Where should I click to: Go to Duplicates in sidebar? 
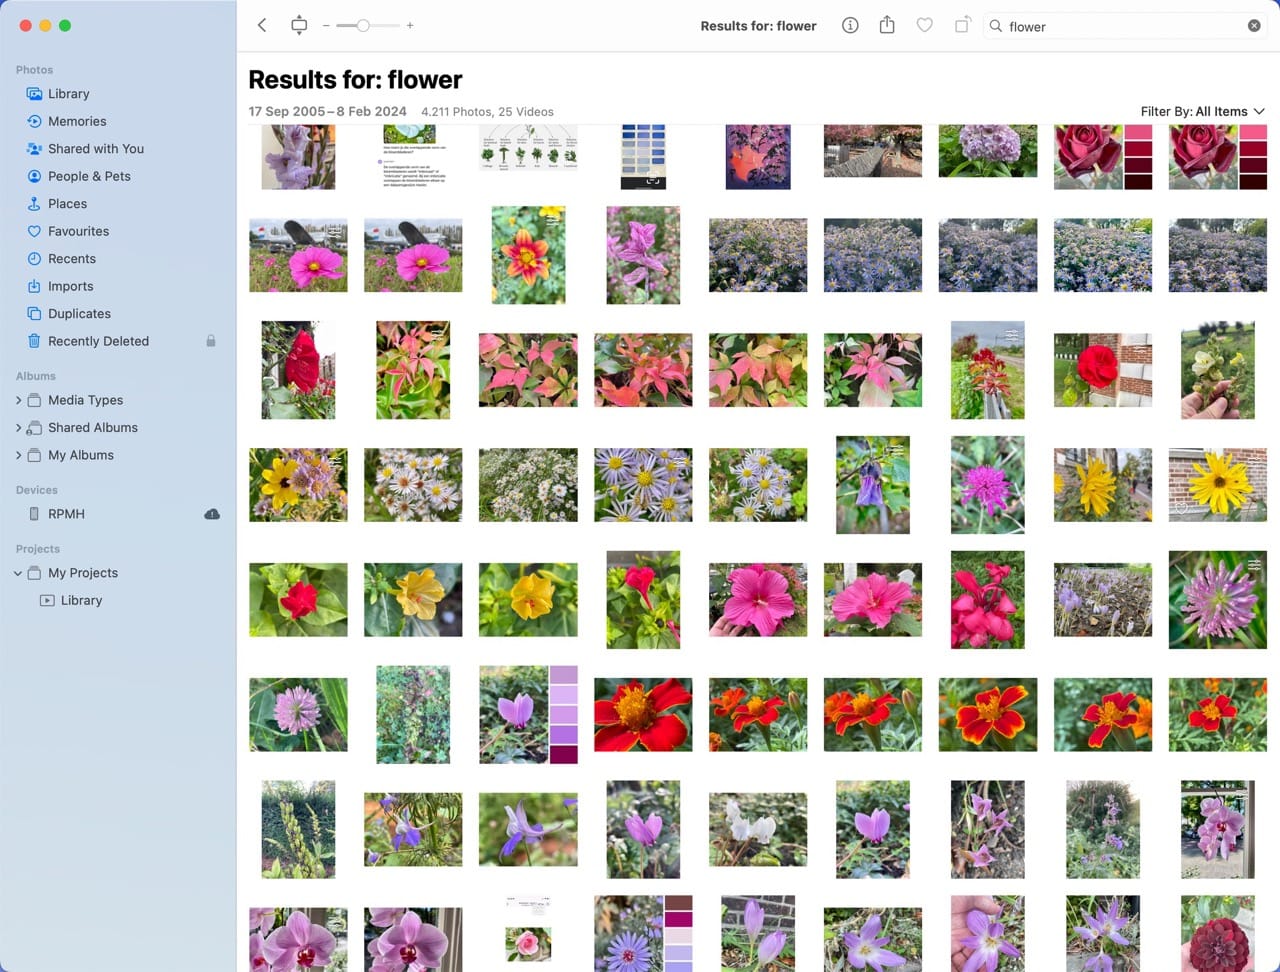coord(79,314)
